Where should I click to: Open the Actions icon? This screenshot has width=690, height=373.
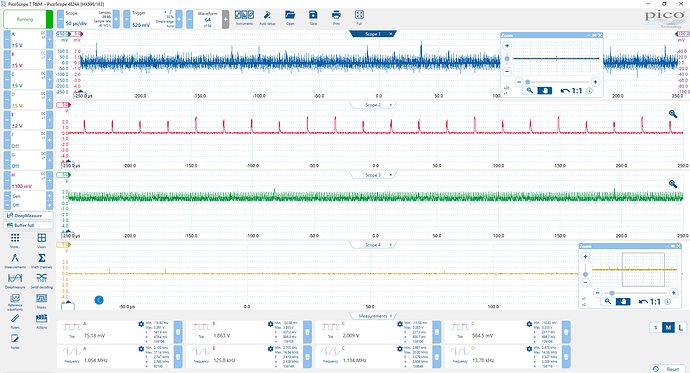pos(41,318)
